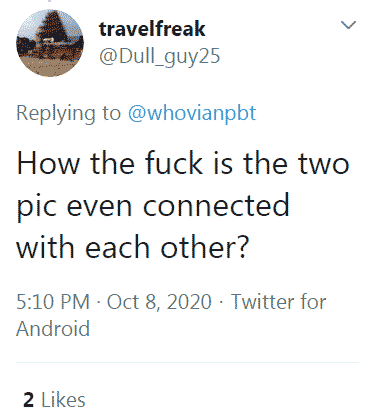The height and width of the screenshot is (419, 378).
Task: Click the word 'connected' in the tweet
Action: [x=216, y=205]
